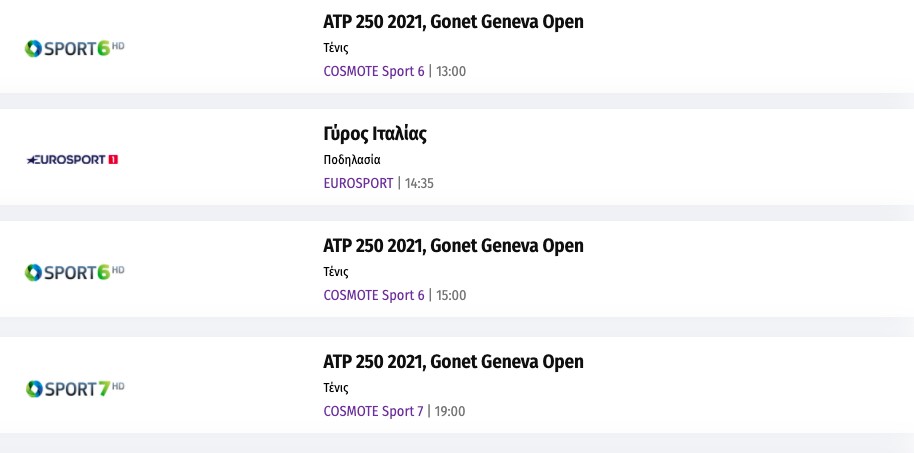Click the Τένις label in the 15:00 listing
Image resolution: width=914 pixels, height=453 pixels.
point(336,271)
